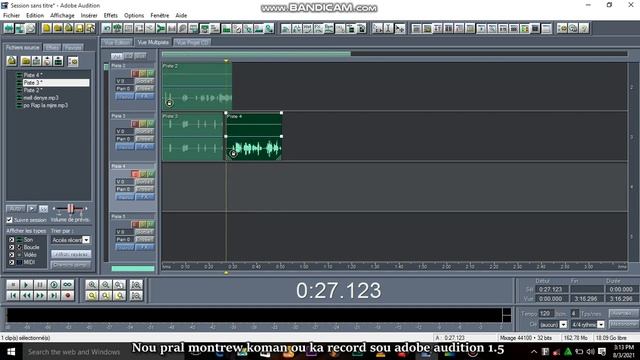Click the Stop transport button
The image size is (640, 360).
pos(13,284)
